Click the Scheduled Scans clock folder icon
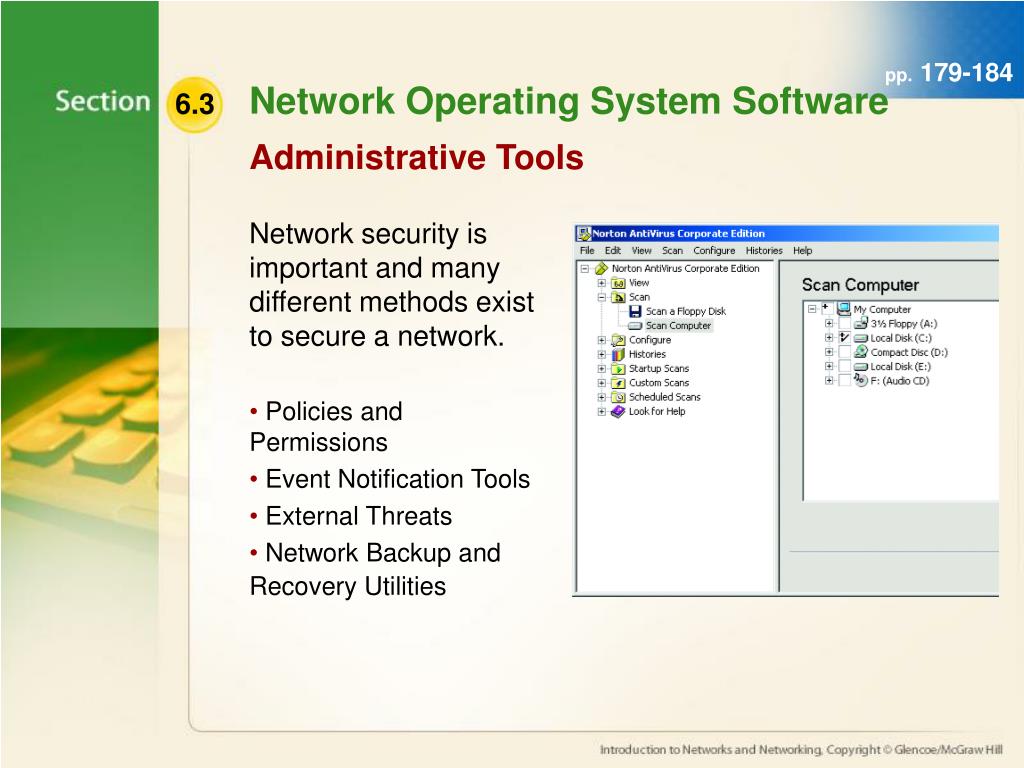 618,397
